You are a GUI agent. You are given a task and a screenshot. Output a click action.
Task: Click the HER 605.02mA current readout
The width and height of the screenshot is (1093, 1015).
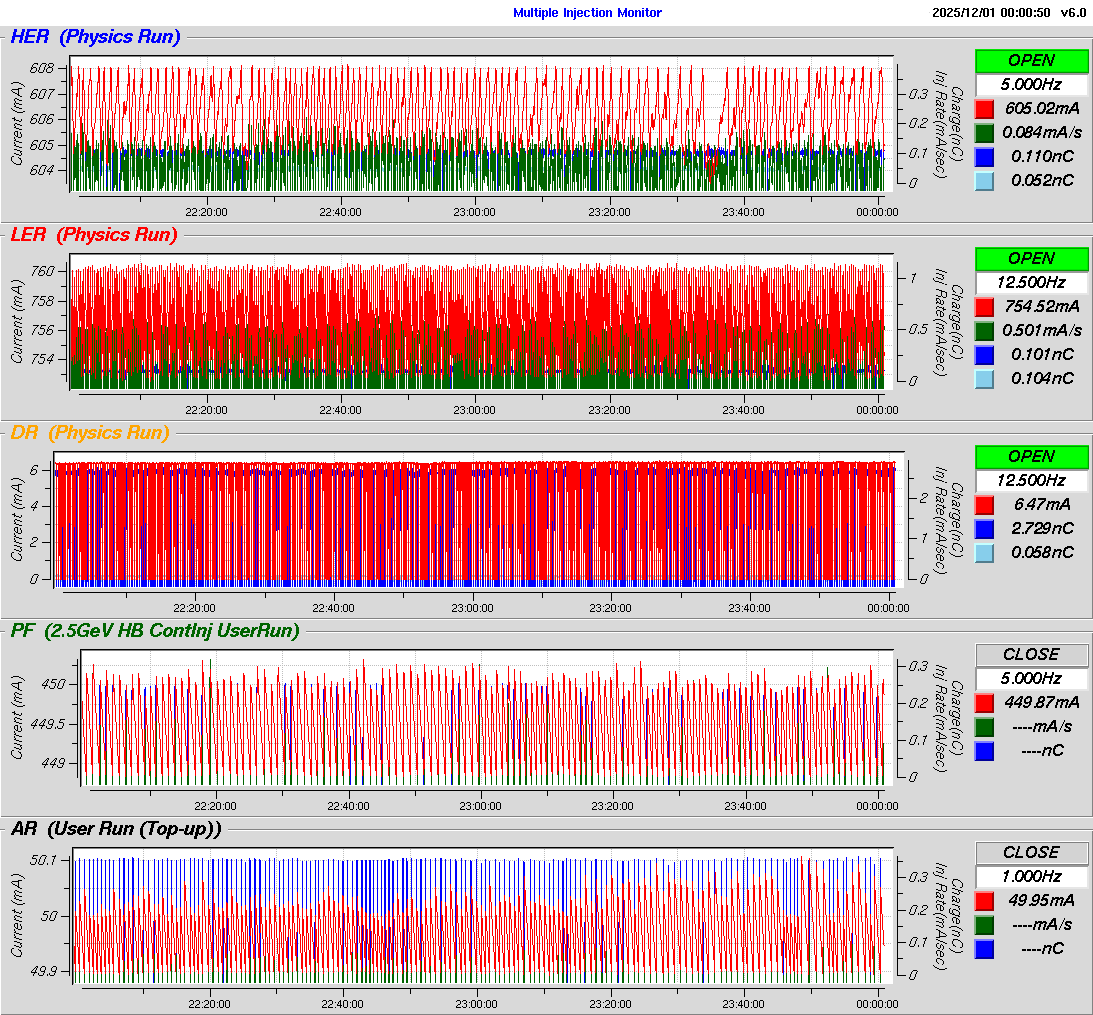tap(1041, 108)
